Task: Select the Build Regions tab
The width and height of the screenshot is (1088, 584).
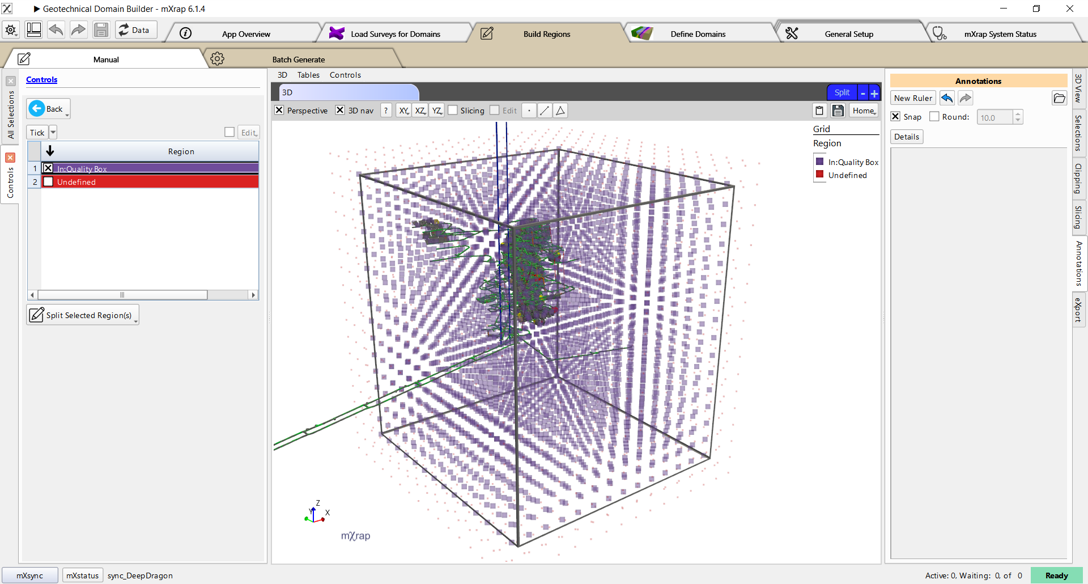Action: click(546, 33)
